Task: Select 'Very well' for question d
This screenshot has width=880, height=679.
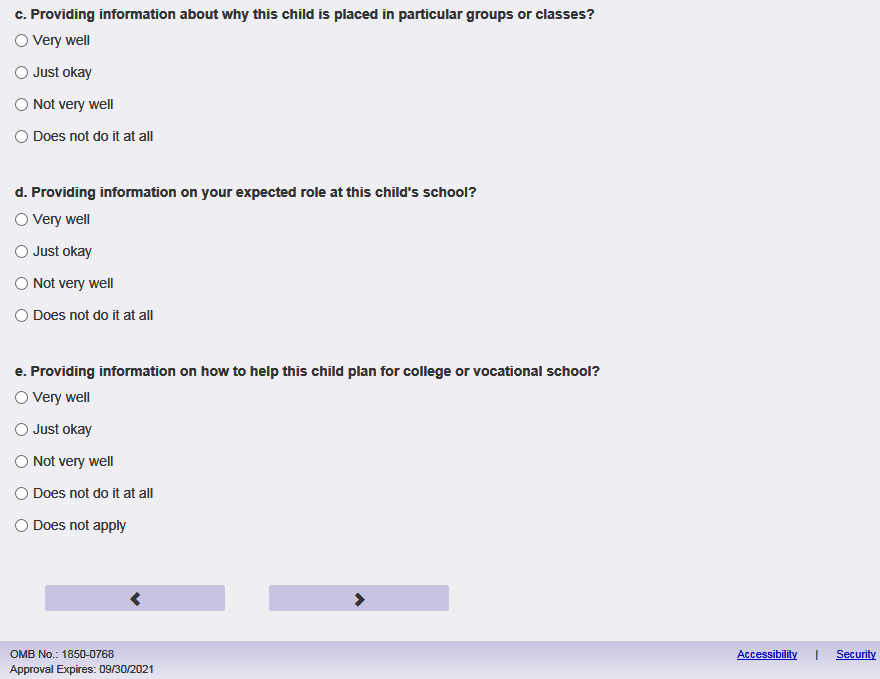Action: (22, 220)
